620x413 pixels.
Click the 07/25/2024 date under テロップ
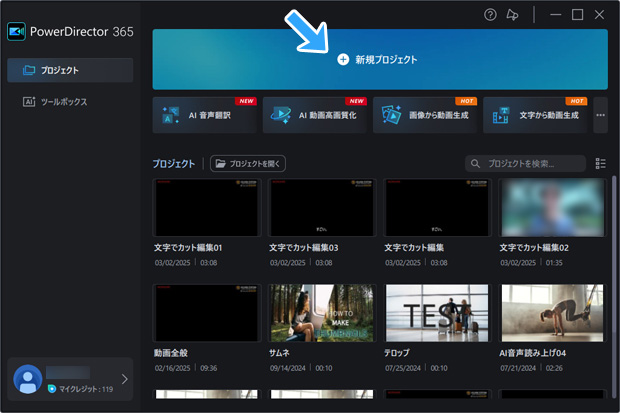(x=403, y=368)
